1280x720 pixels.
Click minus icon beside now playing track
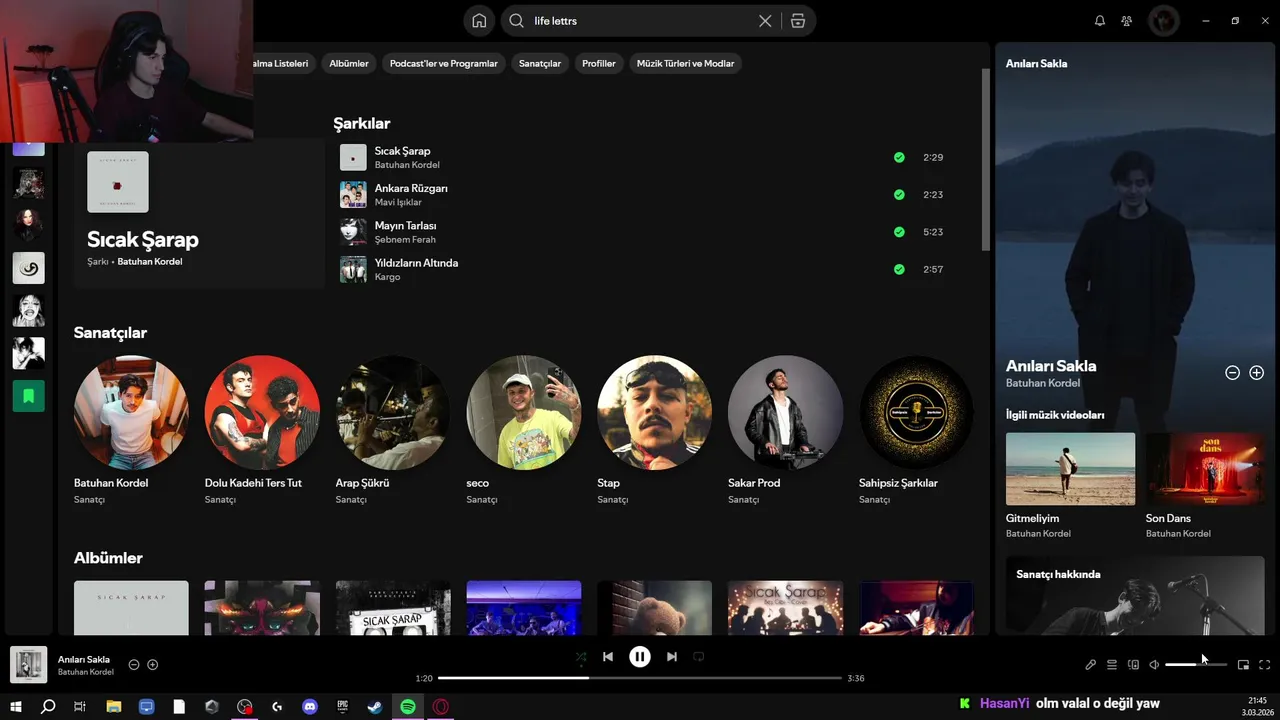(x=134, y=665)
